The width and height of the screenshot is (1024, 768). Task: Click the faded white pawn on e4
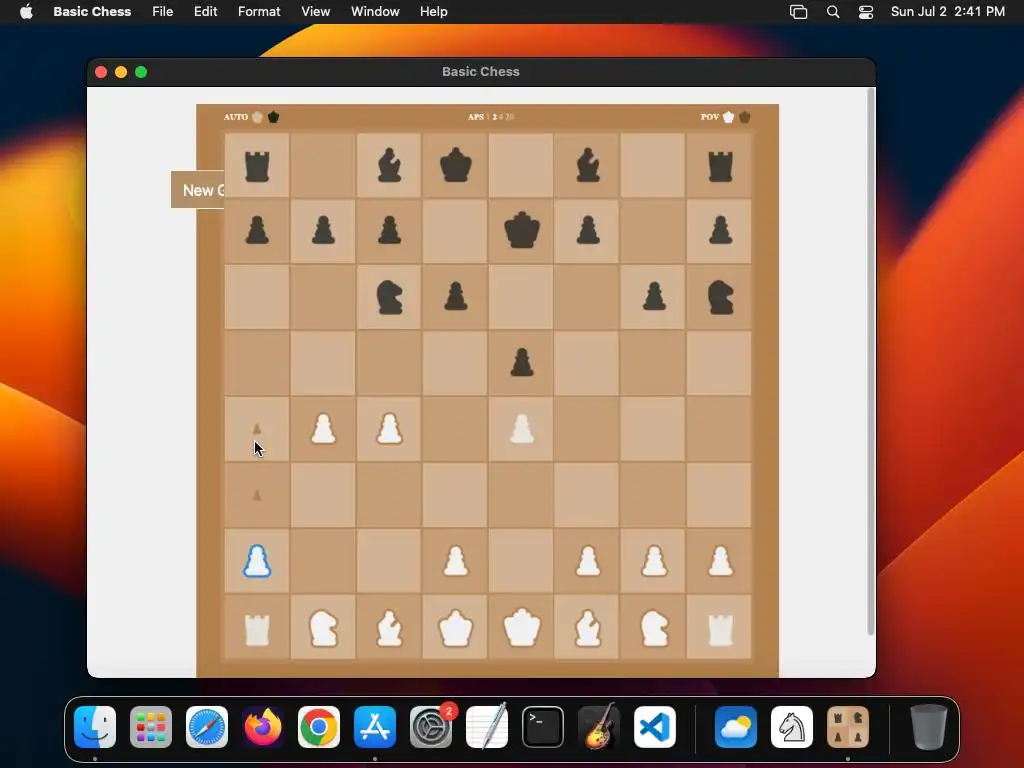pos(522,429)
